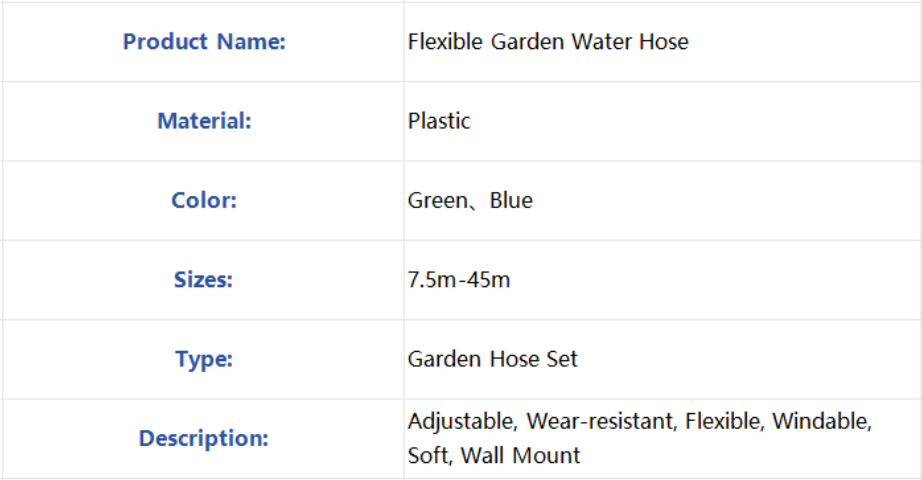Click the word Flexible in product name

(445, 42)
